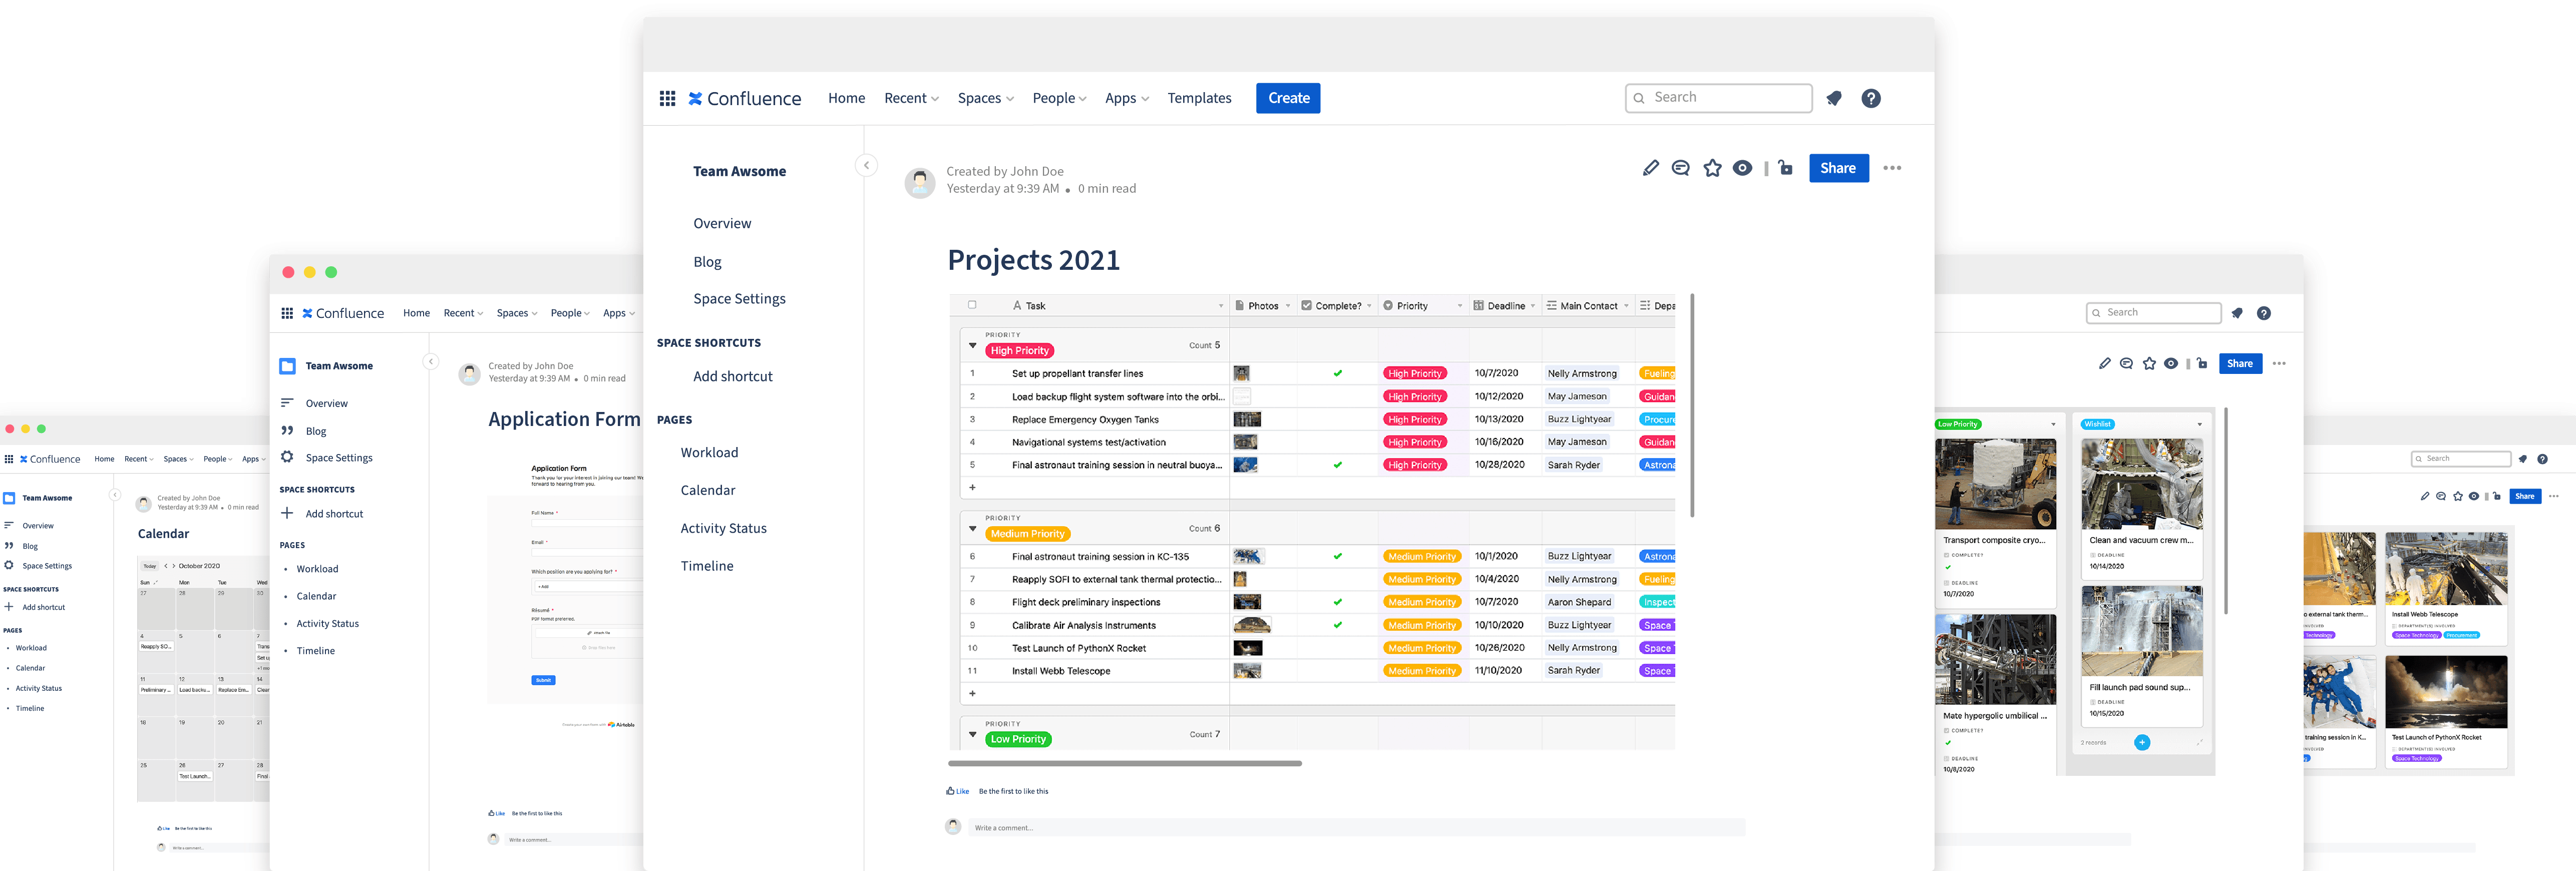Click the Create button

pos(1288,97)
